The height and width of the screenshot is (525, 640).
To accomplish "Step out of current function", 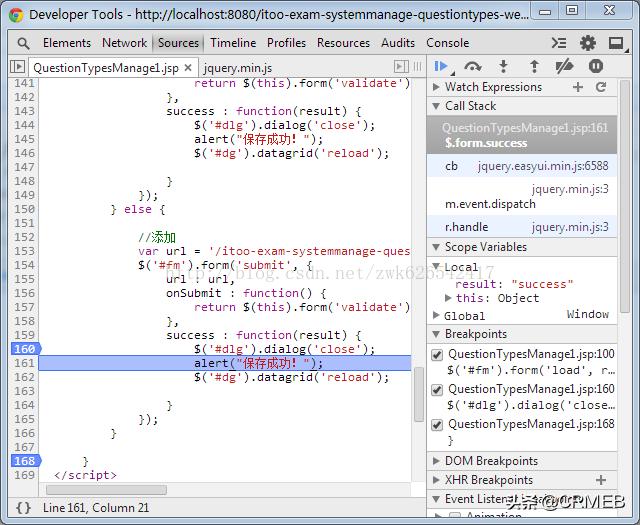I will click(x=534, y=66).
